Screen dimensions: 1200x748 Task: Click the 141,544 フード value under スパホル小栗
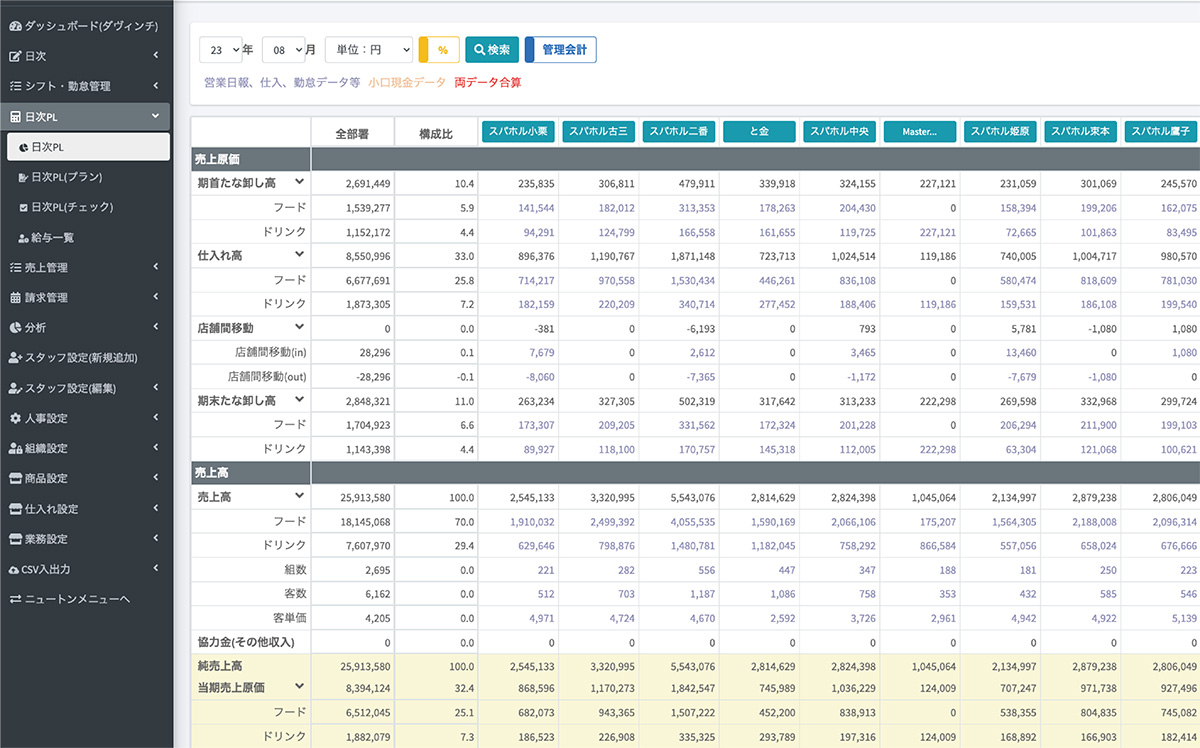[x=535, y=208]
